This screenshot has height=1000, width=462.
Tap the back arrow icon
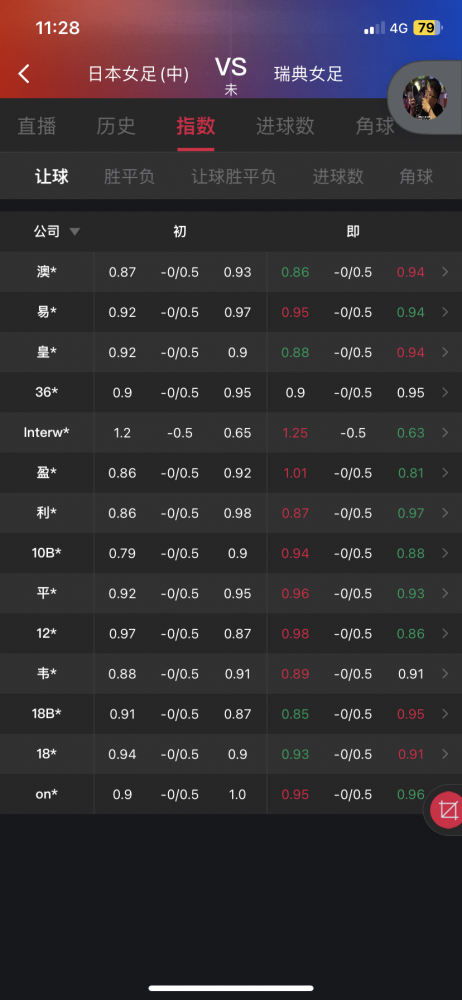tap(24, 74)
